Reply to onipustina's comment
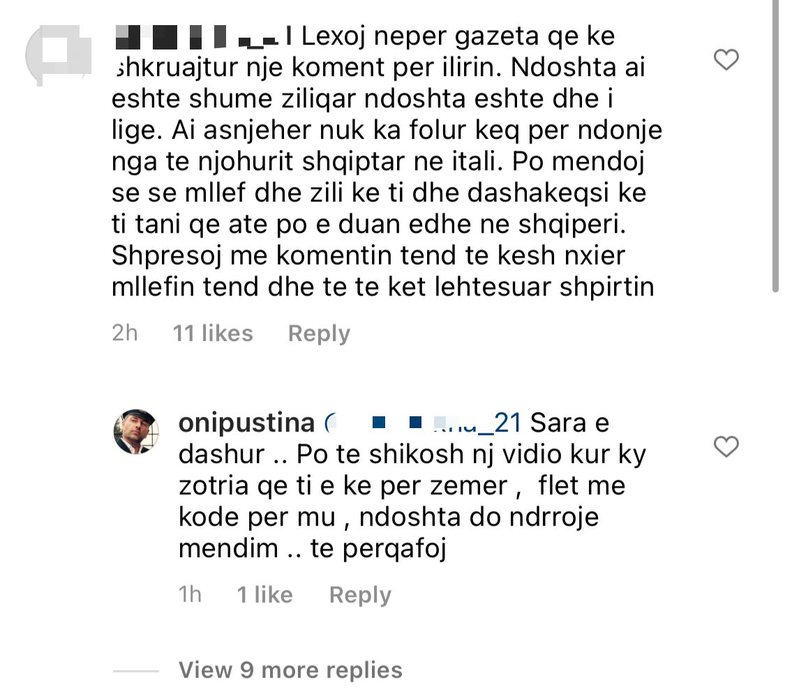This screenshot has height=691, width=785. point(360,595)
